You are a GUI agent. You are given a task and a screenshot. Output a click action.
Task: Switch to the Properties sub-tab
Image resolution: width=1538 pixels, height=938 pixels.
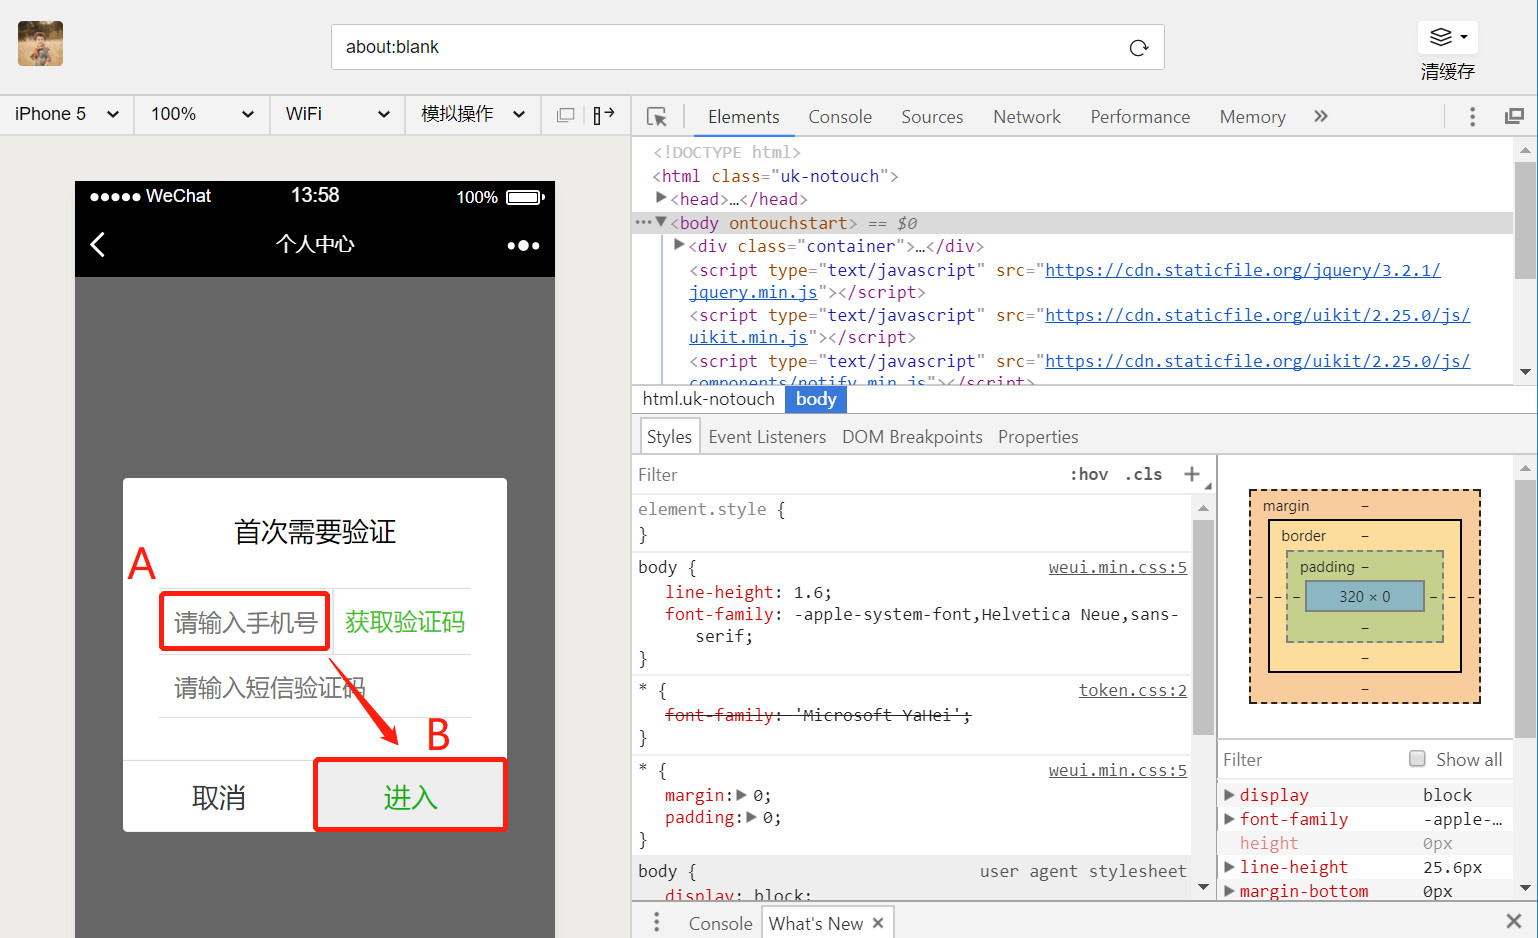coord(1038,437)
